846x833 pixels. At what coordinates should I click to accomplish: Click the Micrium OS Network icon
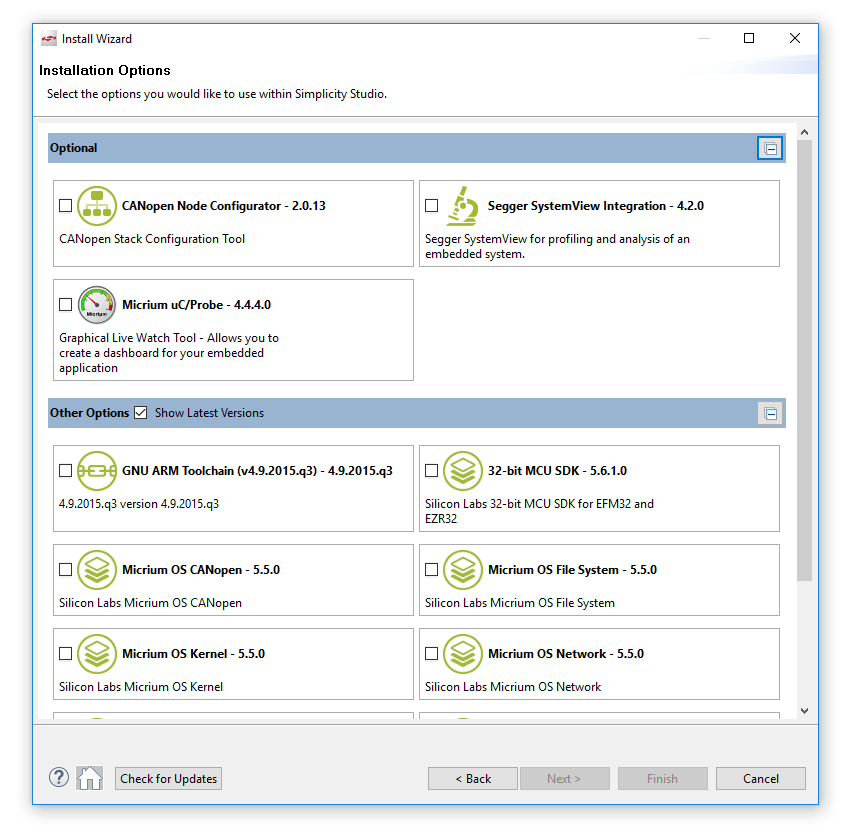coord(462,654)
